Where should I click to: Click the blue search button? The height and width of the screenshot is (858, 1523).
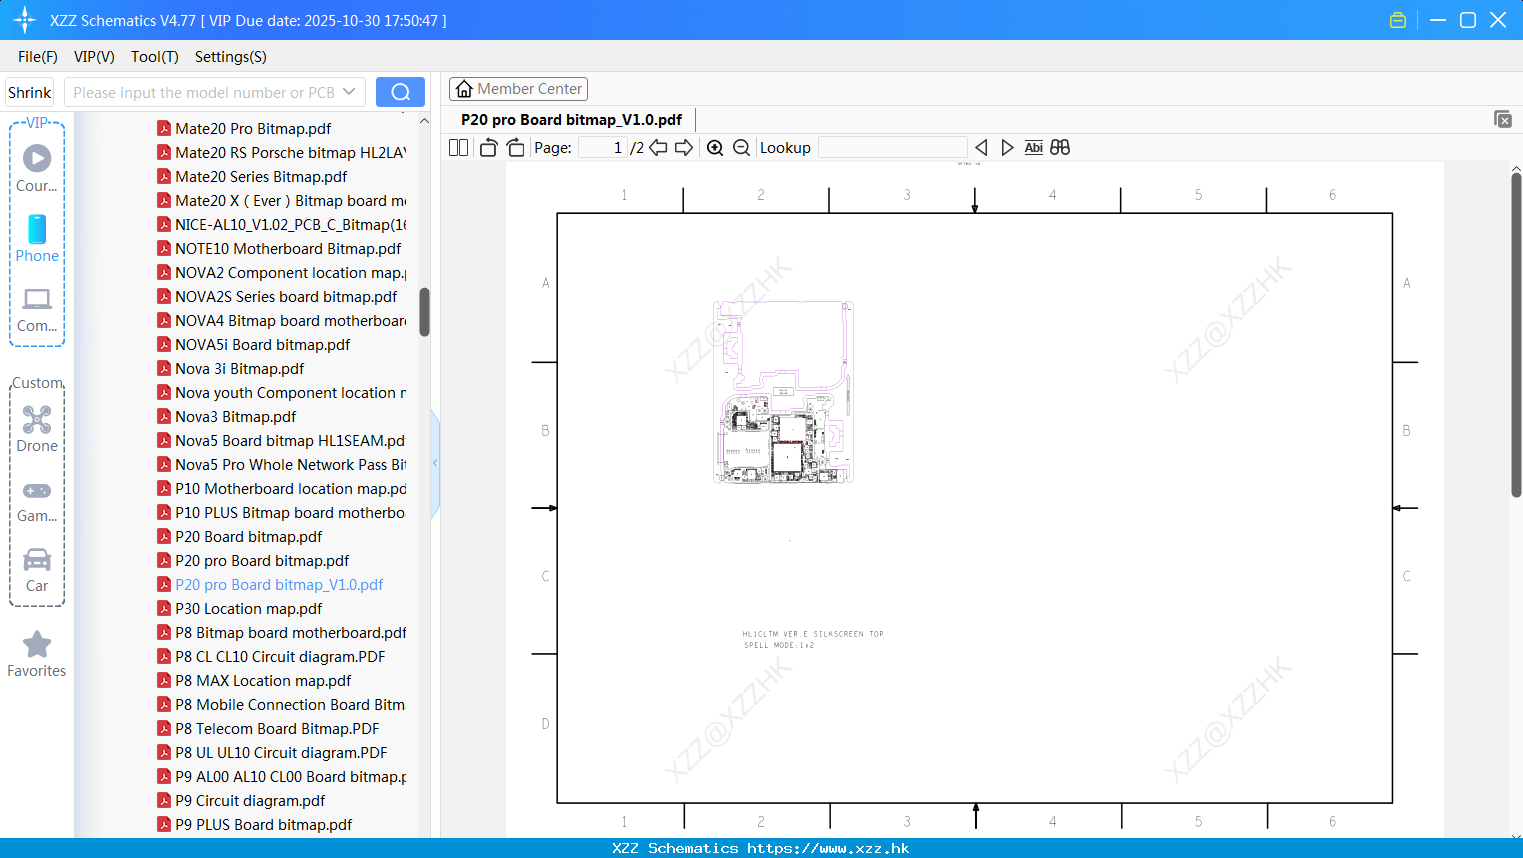coord(400,92)
